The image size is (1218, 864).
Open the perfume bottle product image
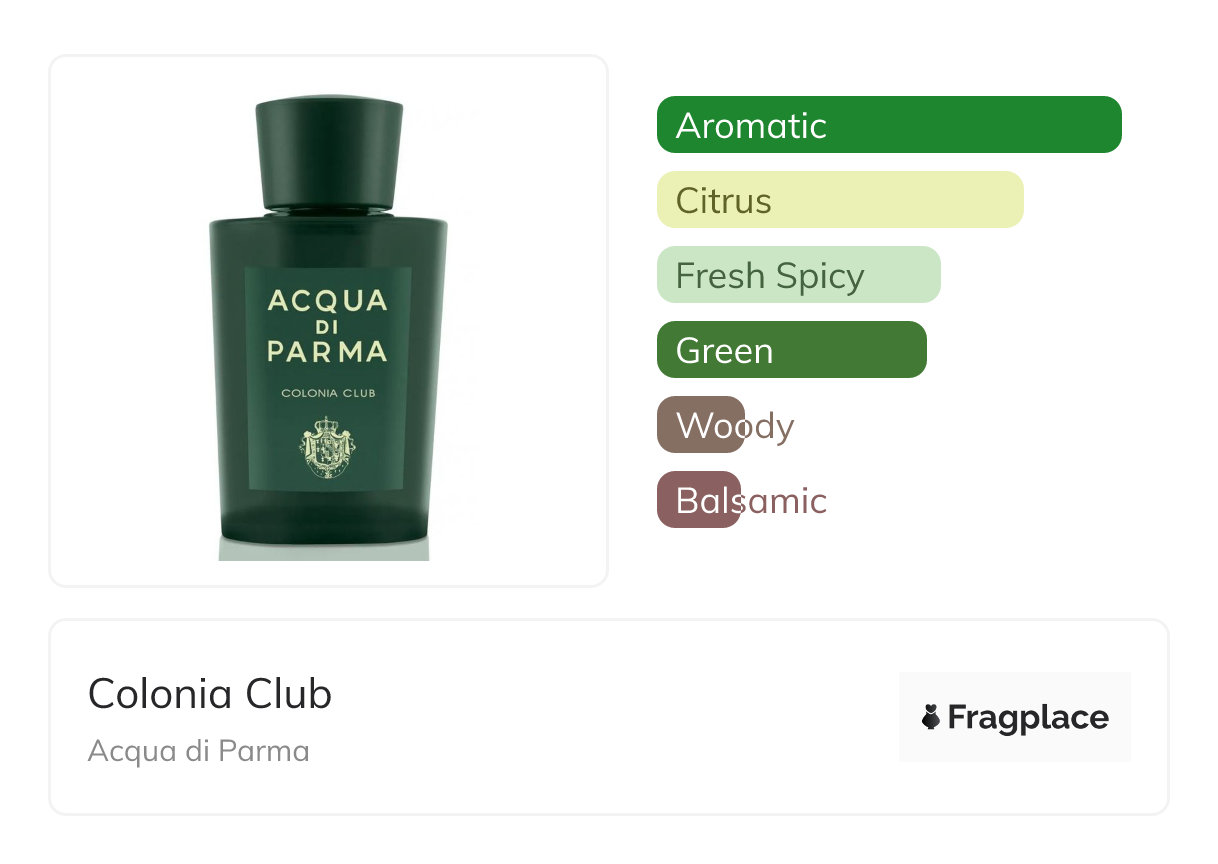coord(329,321)
